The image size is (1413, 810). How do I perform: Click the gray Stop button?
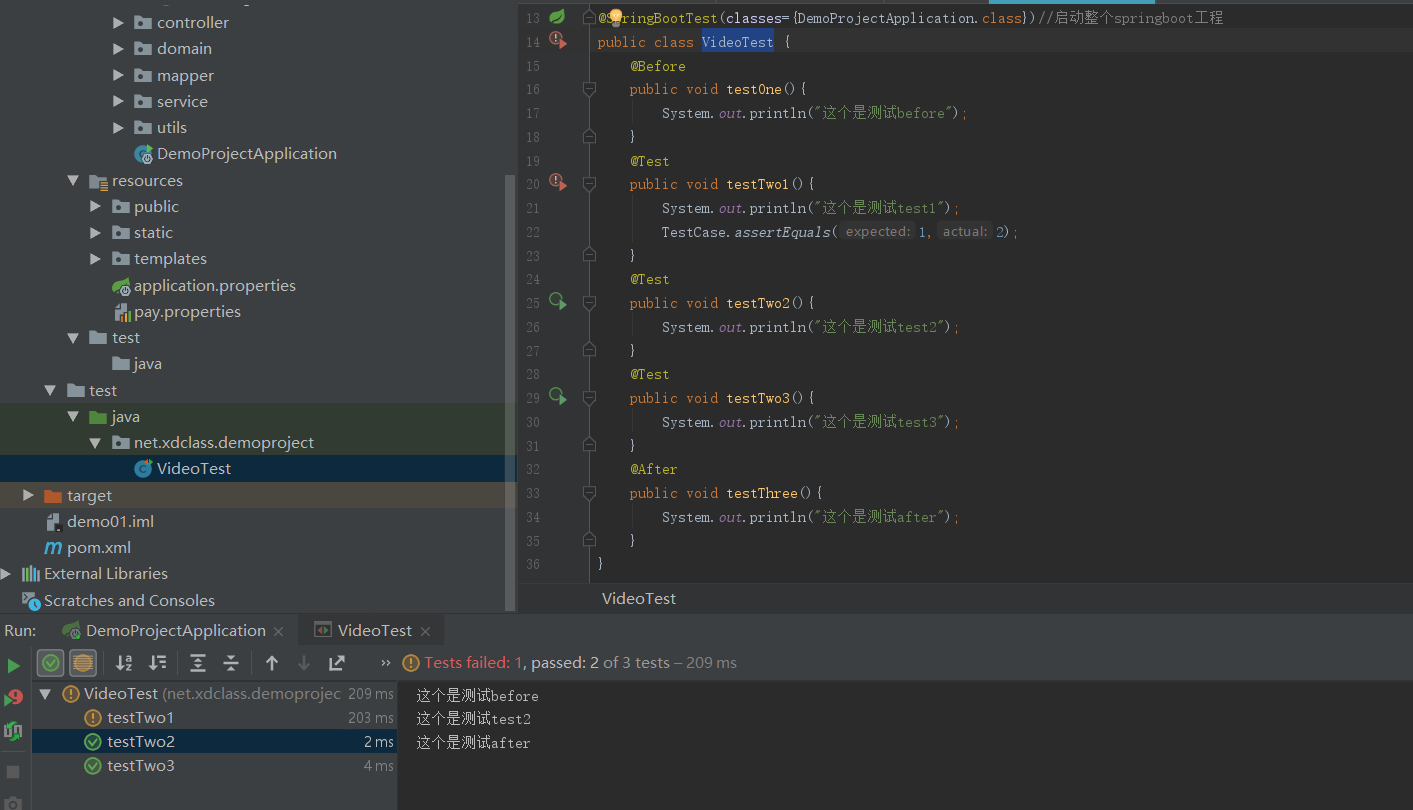[13, 772]
